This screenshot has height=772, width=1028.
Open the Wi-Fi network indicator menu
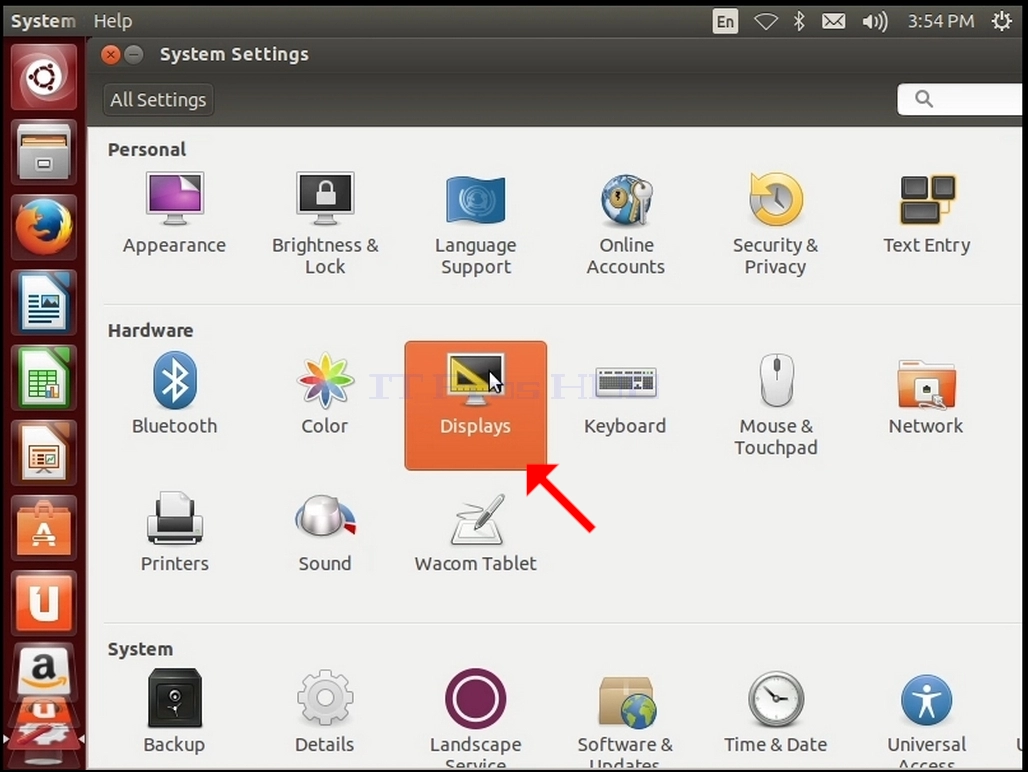tap(765, 22)
